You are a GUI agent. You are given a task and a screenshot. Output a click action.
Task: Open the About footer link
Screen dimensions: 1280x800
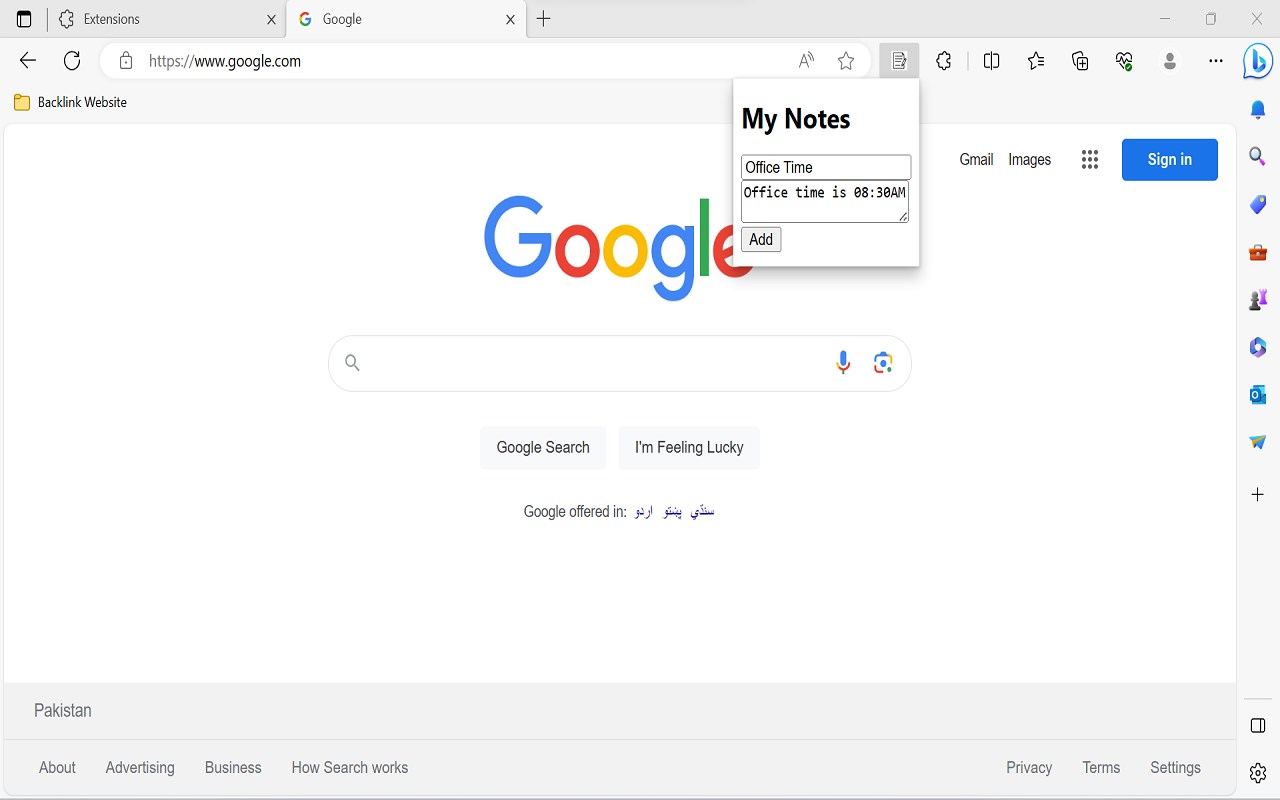coord(57,767)
